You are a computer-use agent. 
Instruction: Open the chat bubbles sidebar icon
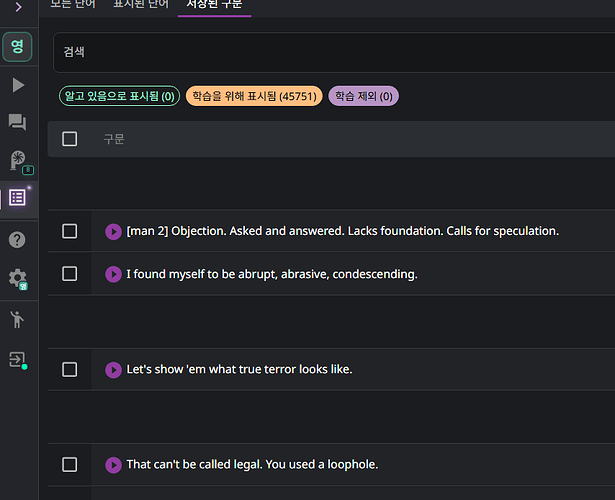pyautogui.click(x=17, y=122)
